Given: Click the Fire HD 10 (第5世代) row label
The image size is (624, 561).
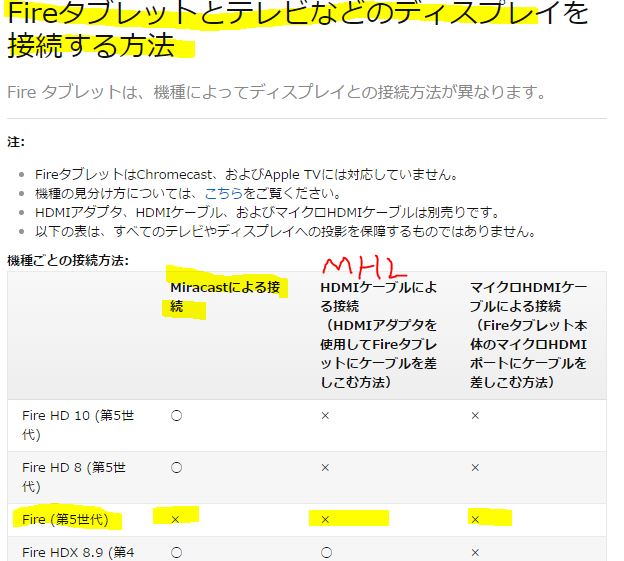Looking at the screenshot, I should coord(78,425).
